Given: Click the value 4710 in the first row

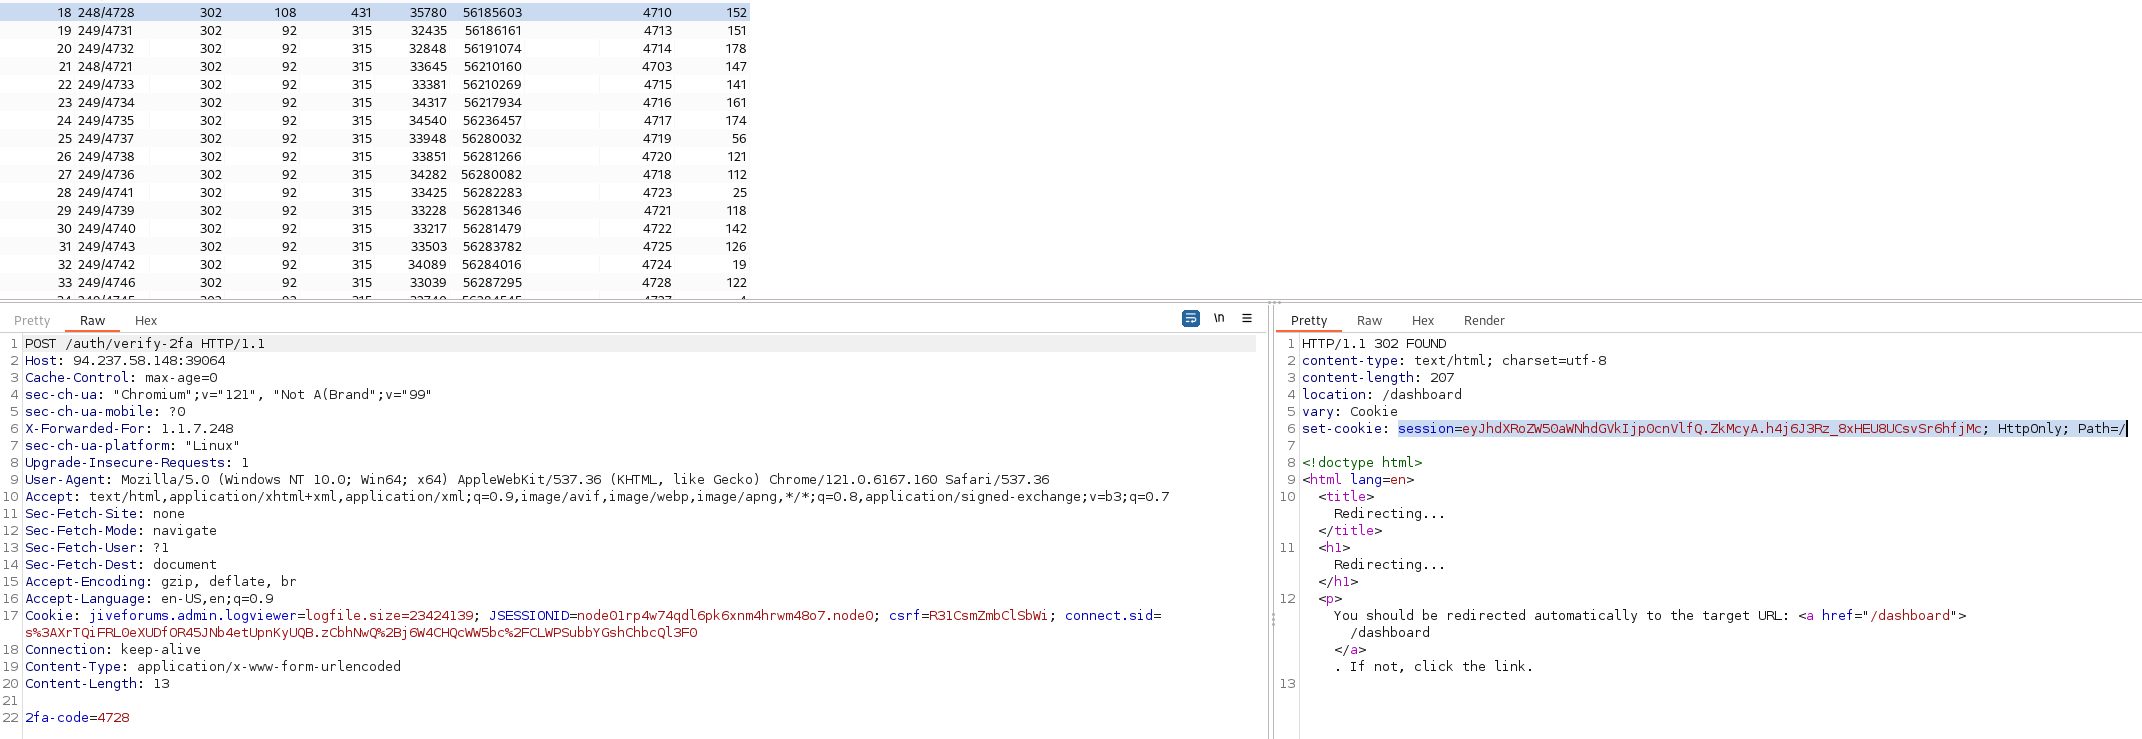Looking at the screenshot, I should click(657, 12).
